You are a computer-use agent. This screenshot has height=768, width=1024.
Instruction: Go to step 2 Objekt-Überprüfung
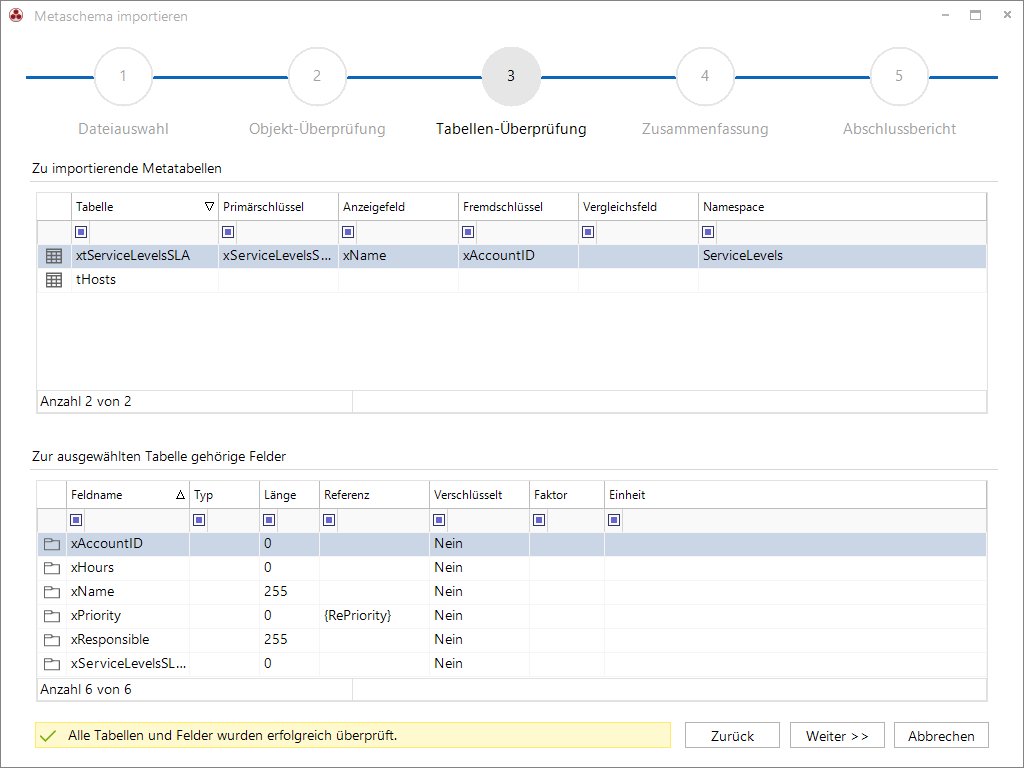[317, 76]
